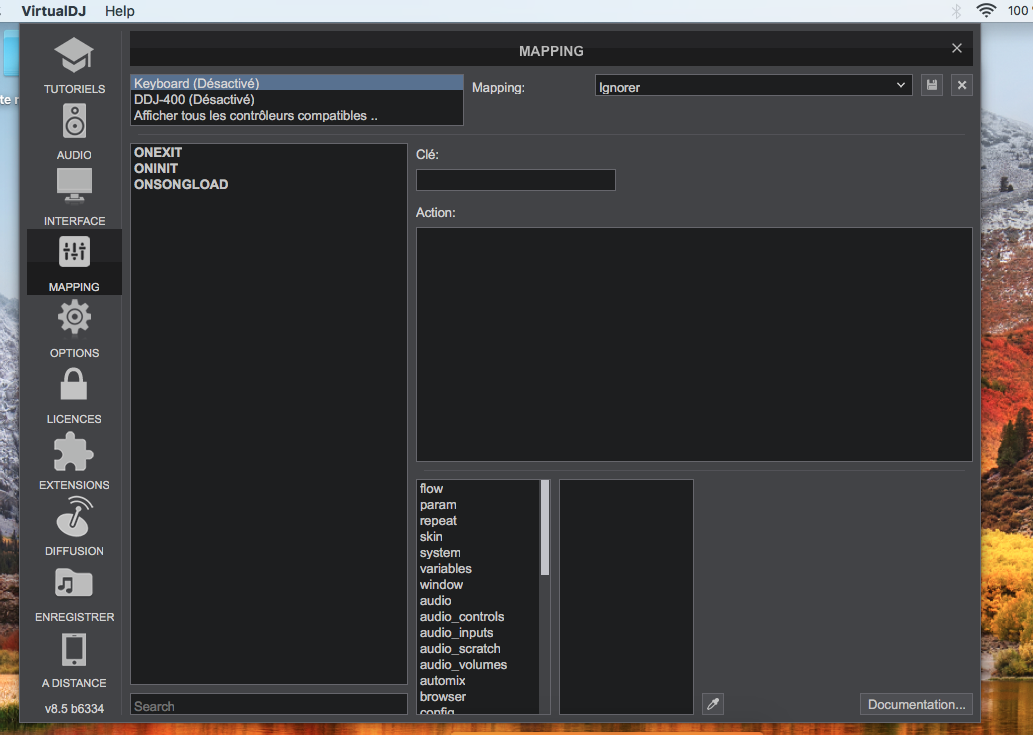The image size is (1033, 735).
Task: Delete the mapping with the X button
Action: [x=962, y=85]
